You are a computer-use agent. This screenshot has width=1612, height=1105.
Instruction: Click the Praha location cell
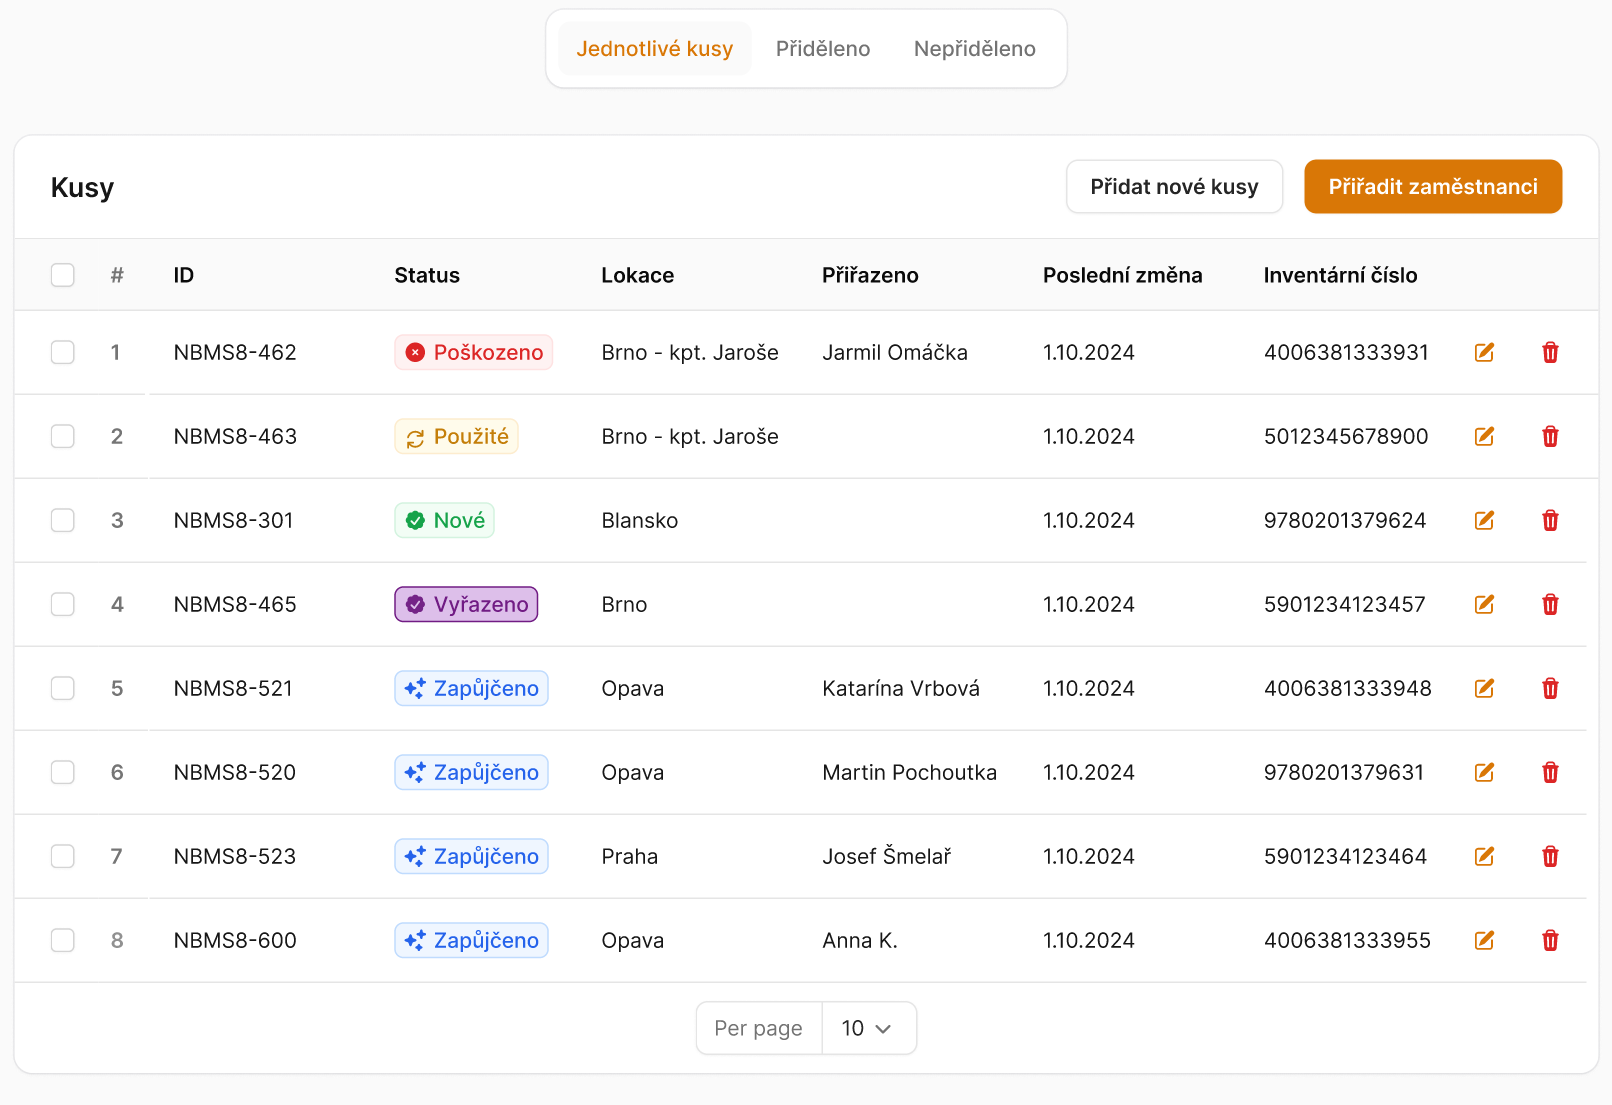click(630, 856)
